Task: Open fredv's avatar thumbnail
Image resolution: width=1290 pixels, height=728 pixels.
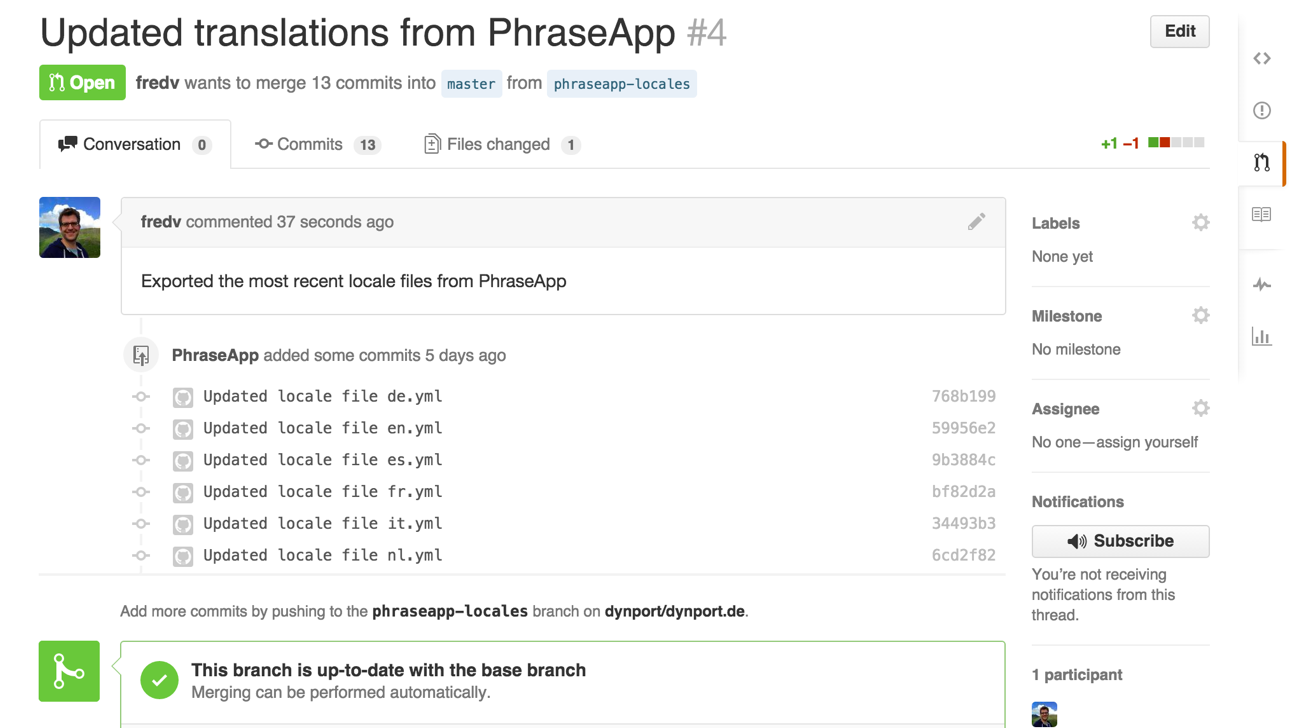Action: (x=70, y=228)
